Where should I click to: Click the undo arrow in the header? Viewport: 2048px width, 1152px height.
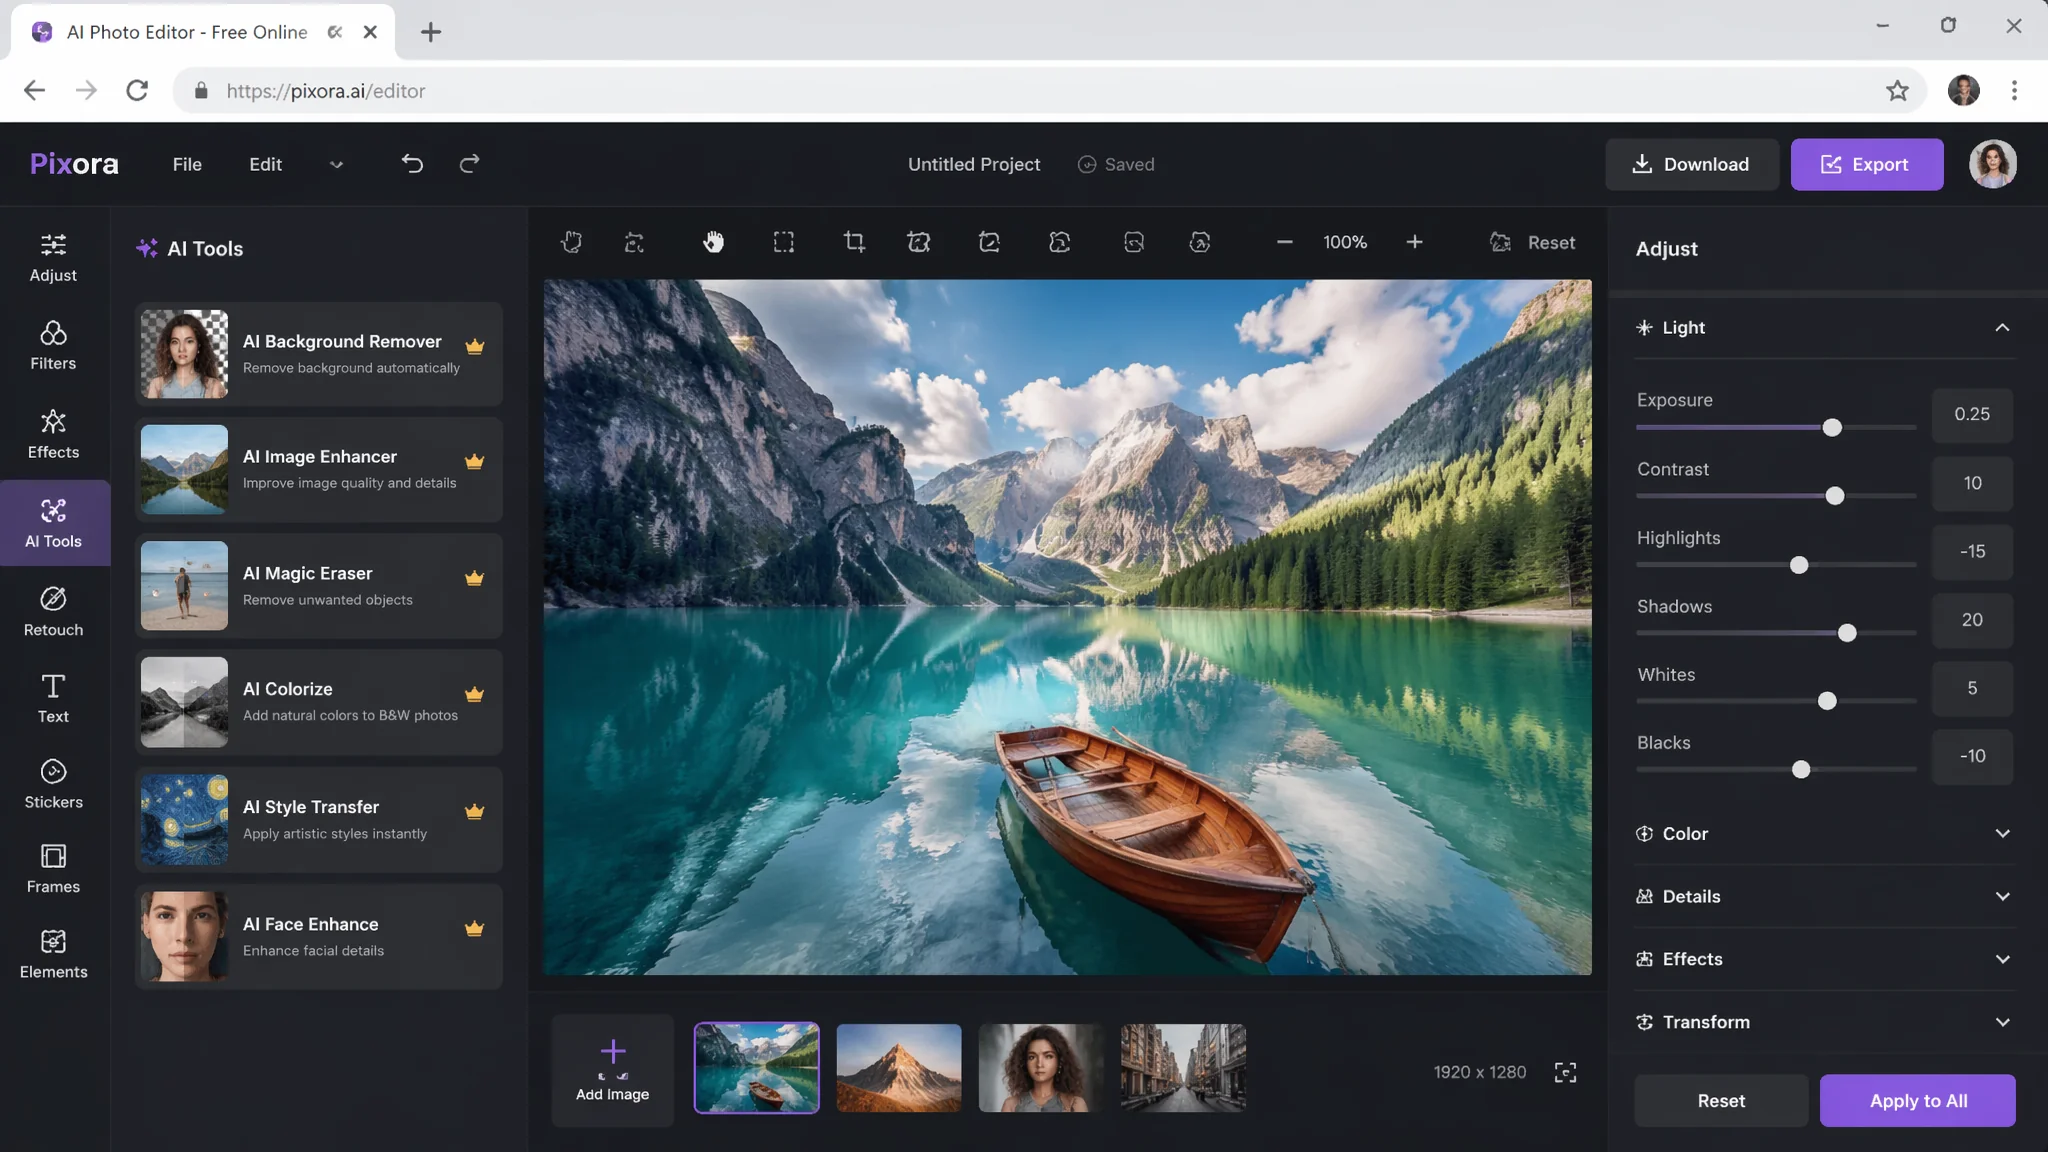pyautogui.click(x=412, y=163)
